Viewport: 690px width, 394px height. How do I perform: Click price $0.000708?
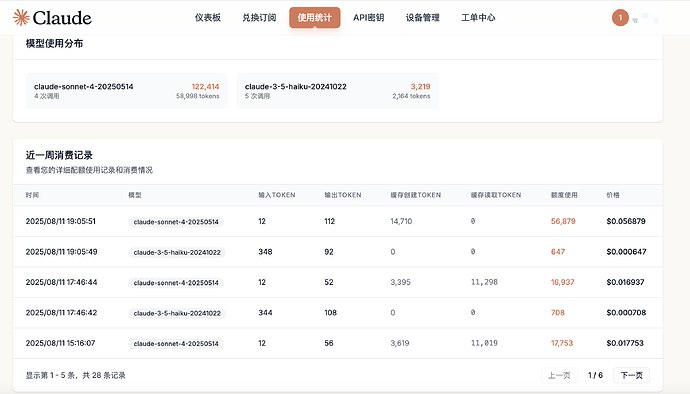click(x=626, y=313)
